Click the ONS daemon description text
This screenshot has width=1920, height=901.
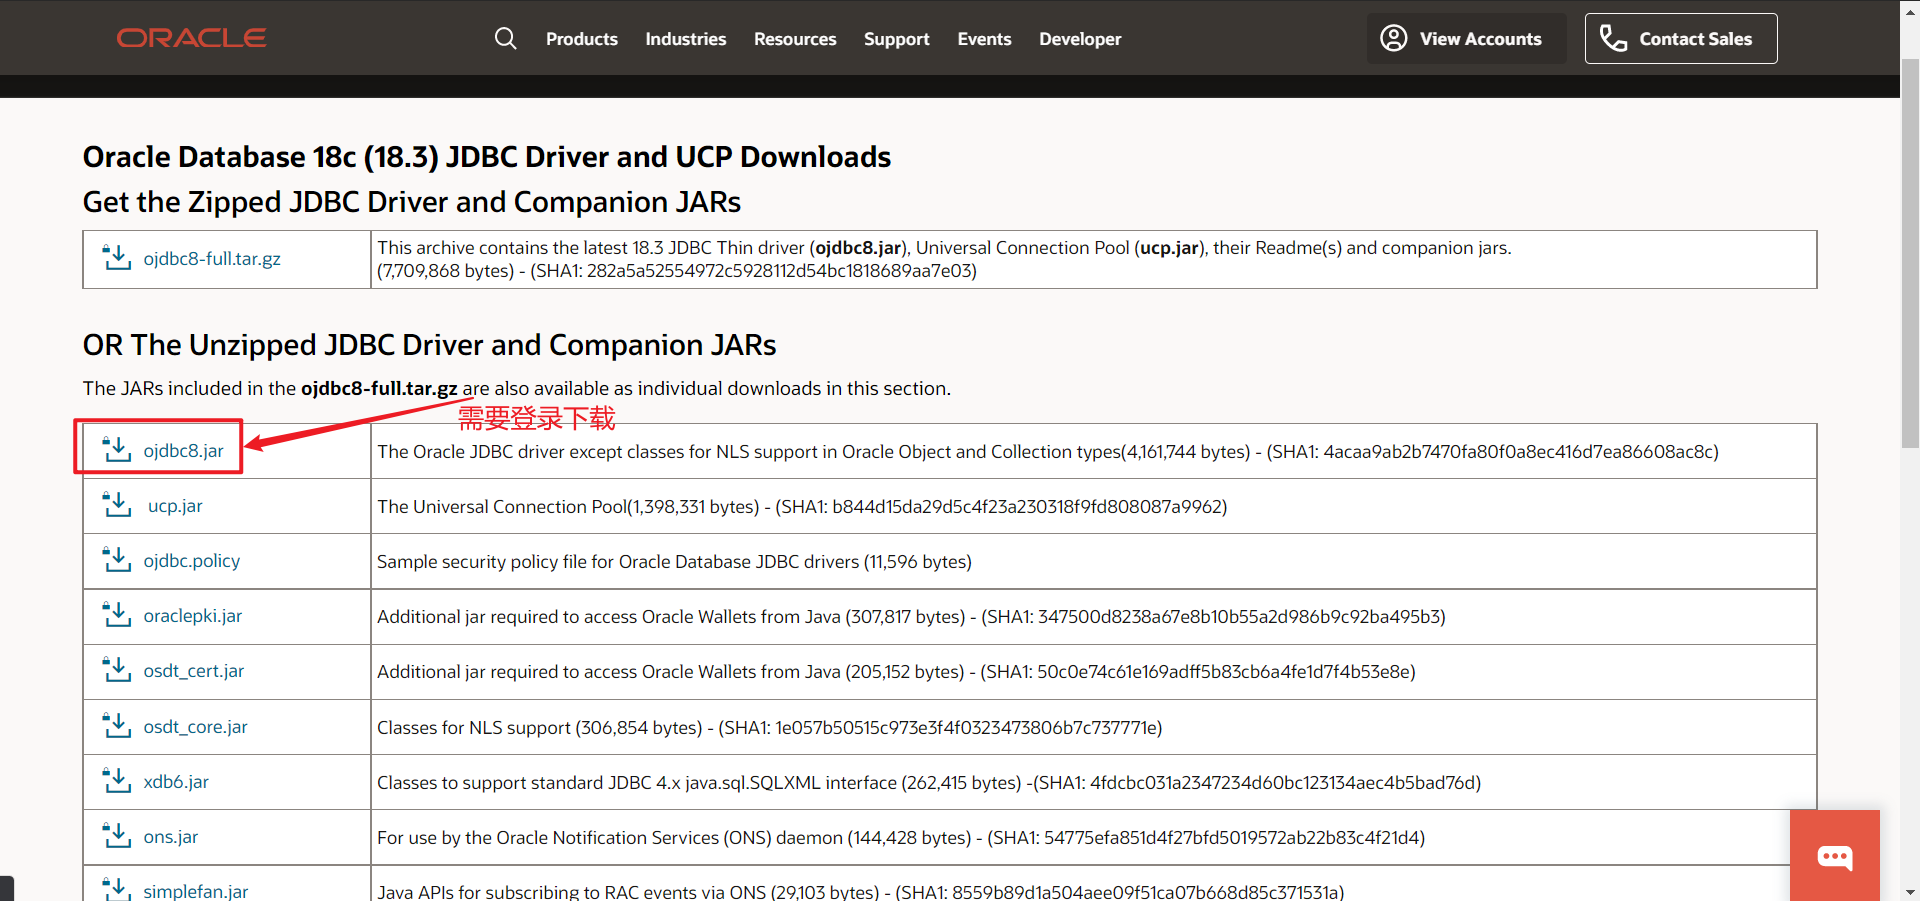pyautogui.click(x=901, y=838)
